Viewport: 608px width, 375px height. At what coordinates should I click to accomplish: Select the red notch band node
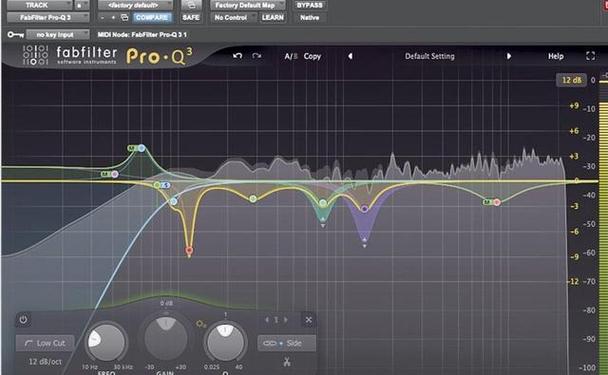tap(189, 251)
